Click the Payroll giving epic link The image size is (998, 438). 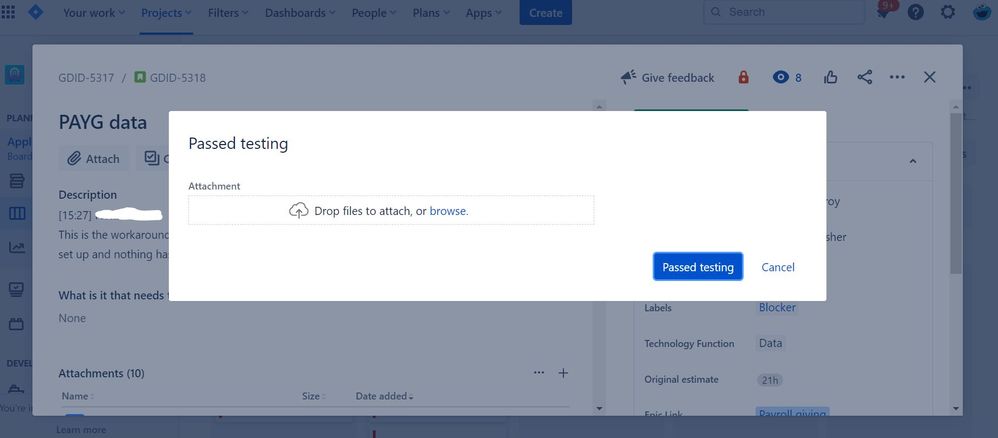(792, 413)
